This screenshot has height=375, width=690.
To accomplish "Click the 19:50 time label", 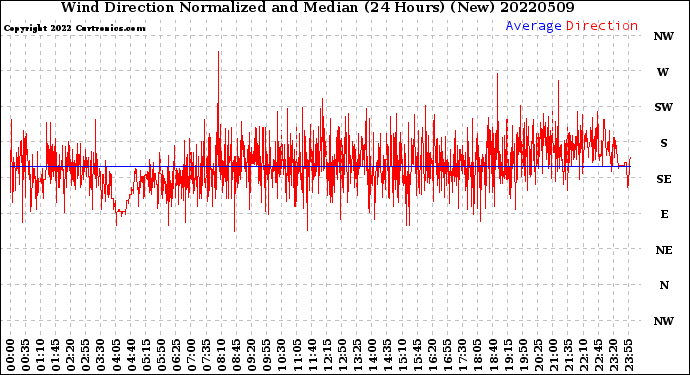I will [x=523, y=355].
